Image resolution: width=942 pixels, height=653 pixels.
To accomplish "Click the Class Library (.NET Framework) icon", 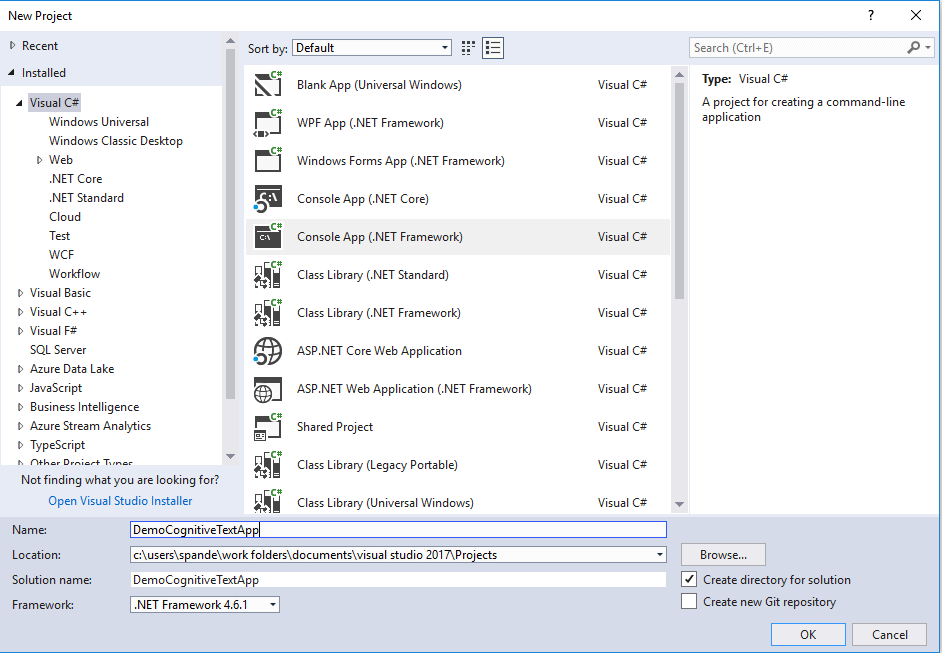I will click(x=268, y=312).
